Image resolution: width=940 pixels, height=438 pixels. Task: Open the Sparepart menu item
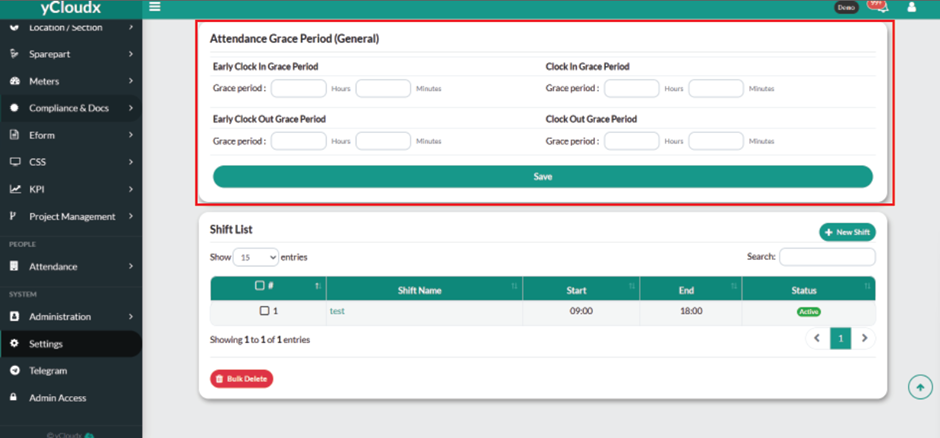71,54
